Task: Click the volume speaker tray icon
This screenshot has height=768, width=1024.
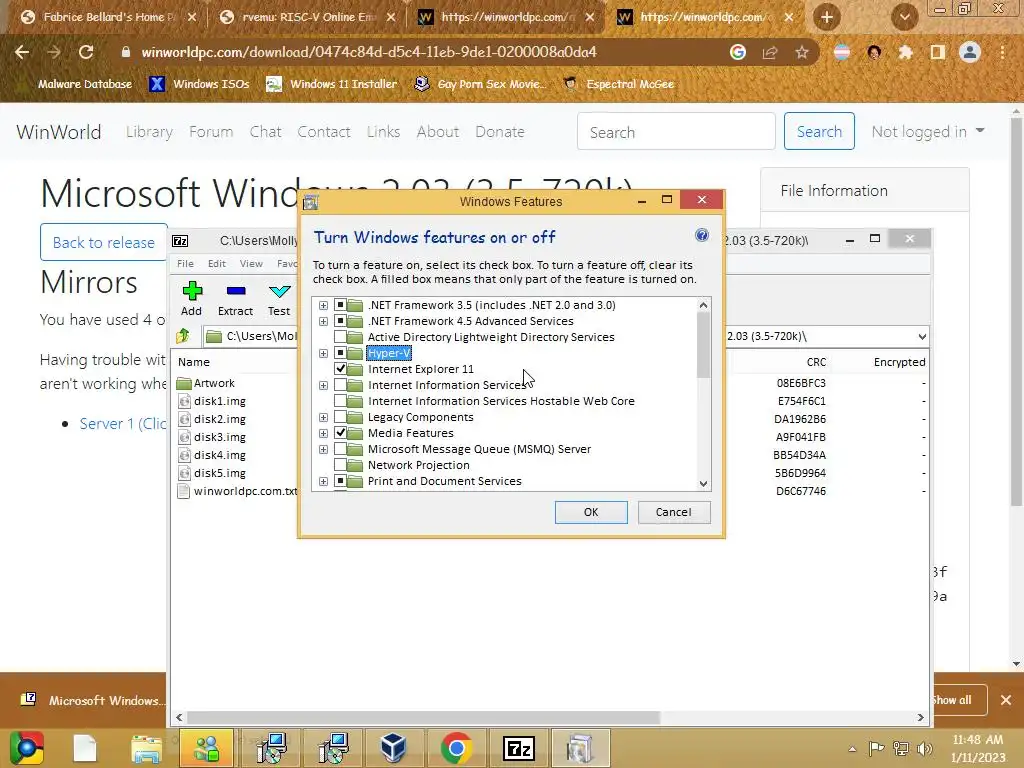Action: coord(925,749)
